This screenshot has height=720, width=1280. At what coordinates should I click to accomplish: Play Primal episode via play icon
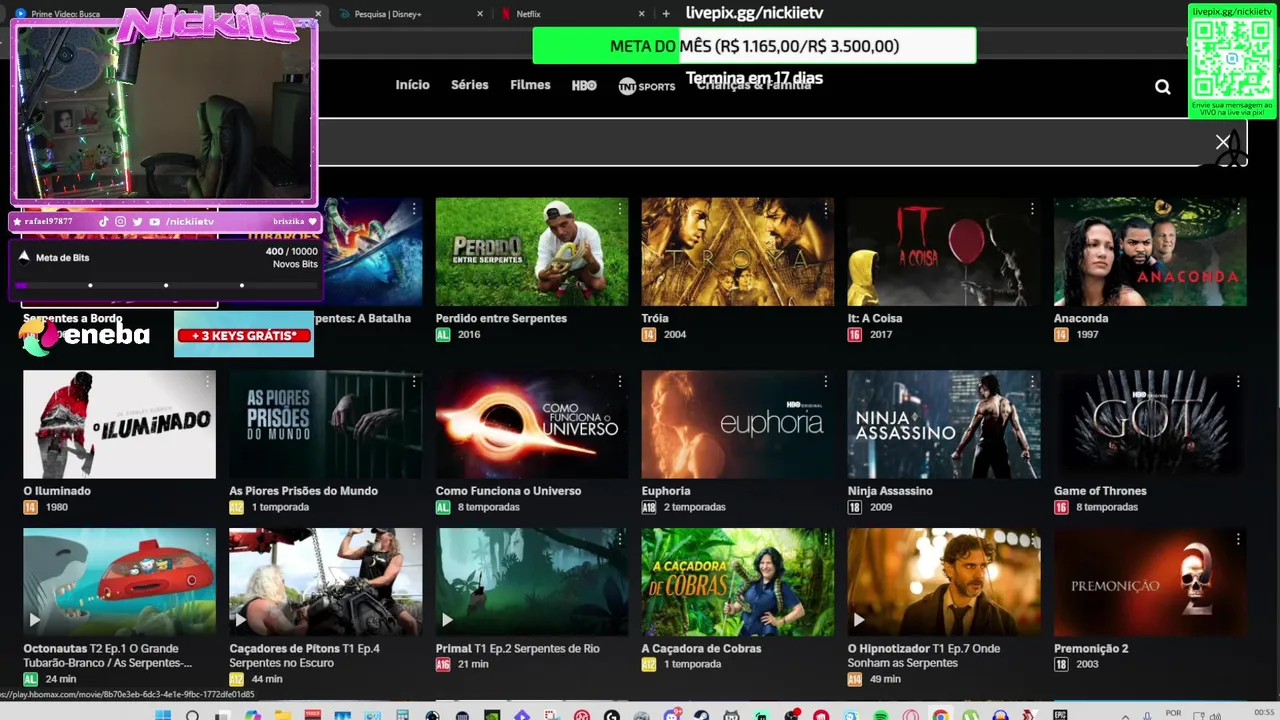click(447, 620)
